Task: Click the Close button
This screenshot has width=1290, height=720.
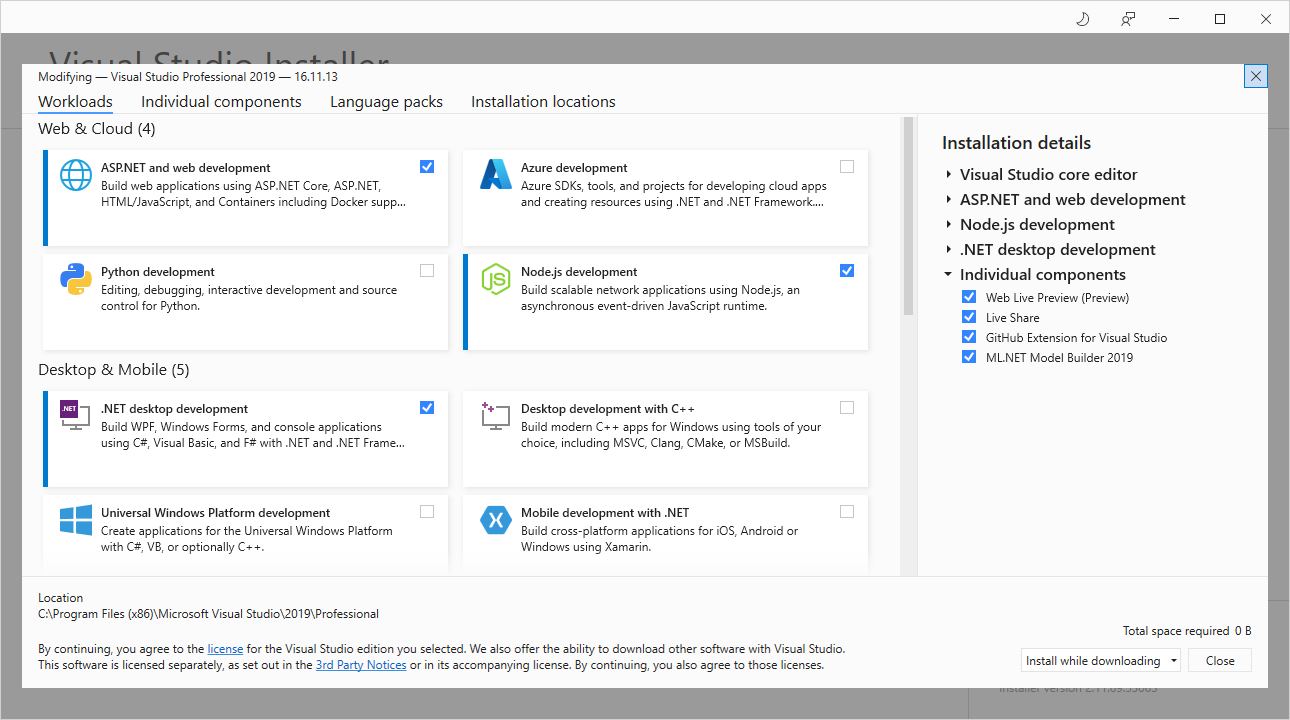Action: pos(1220,661)
